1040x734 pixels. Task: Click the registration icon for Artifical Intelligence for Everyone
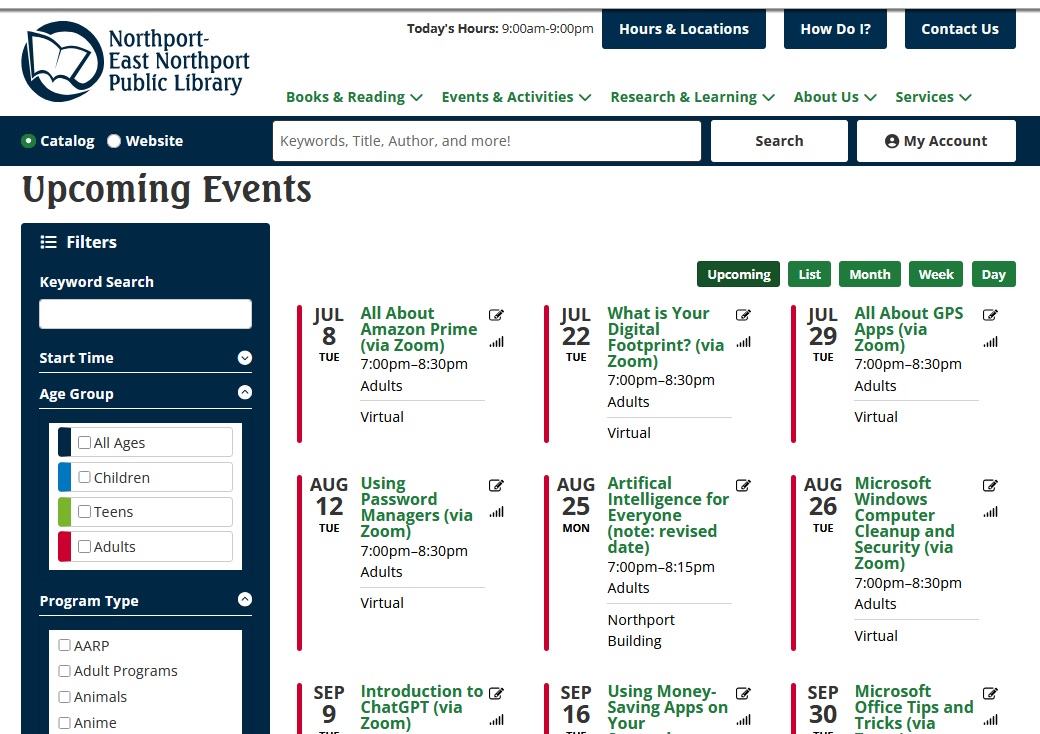point(744,485)
